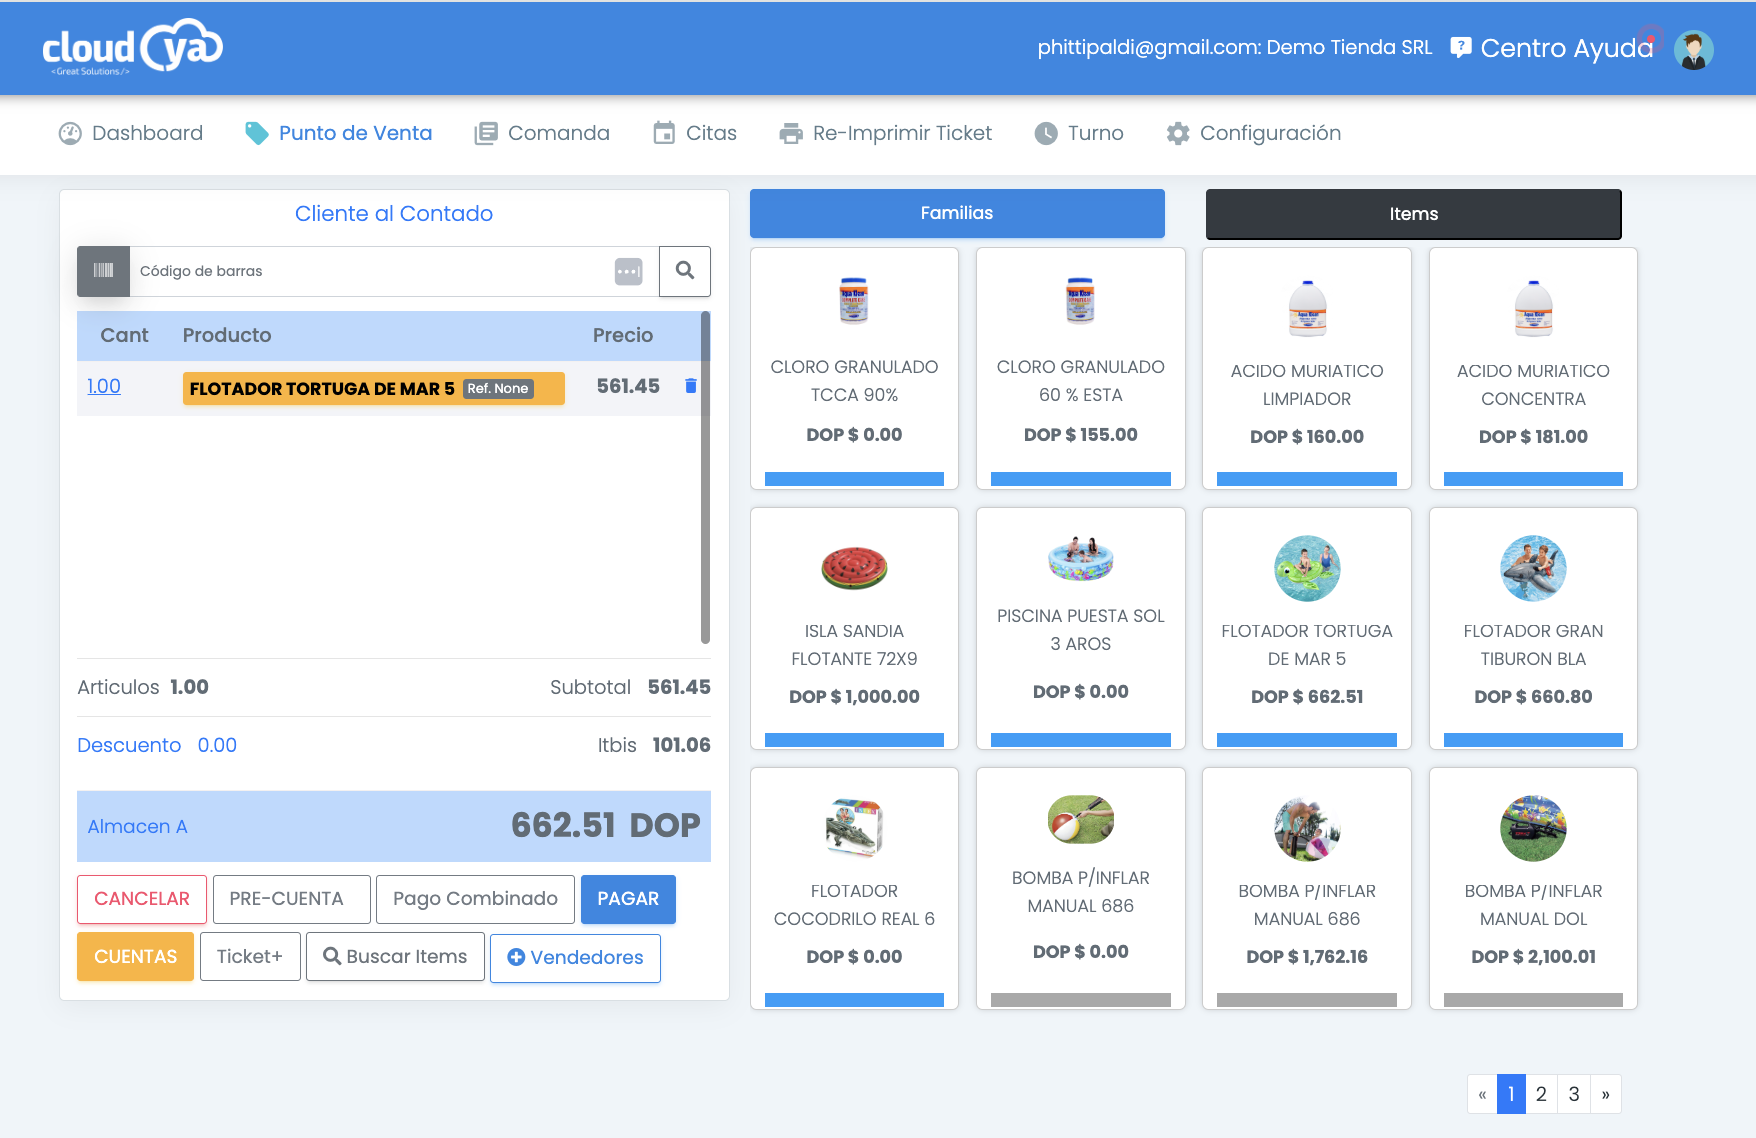This screenshot has width=1756, height=1138.
Task: Click the barcode scanner icon
Action: (x=103, y=271)
